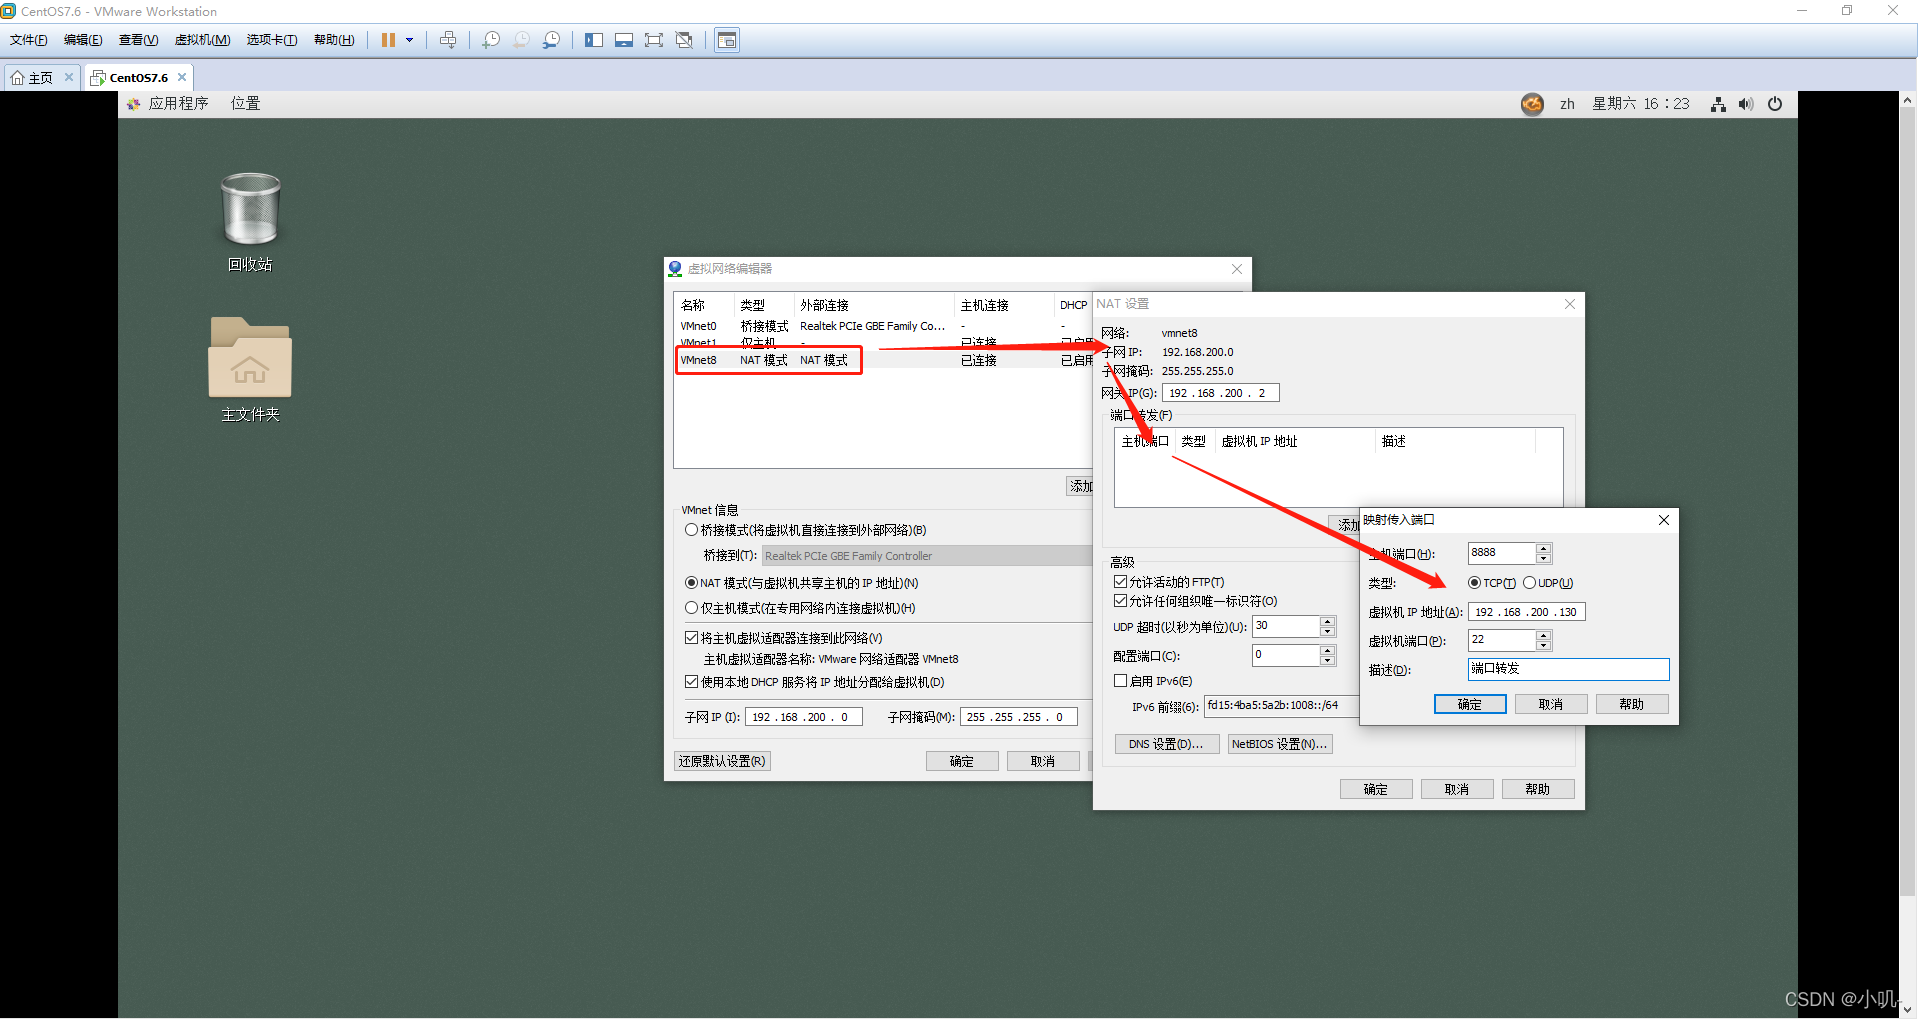This screenshot has height=1019, width=1918.
Task: Toggle 允许活动的 FTP checkbox
Action: (x=1121, y=581)
